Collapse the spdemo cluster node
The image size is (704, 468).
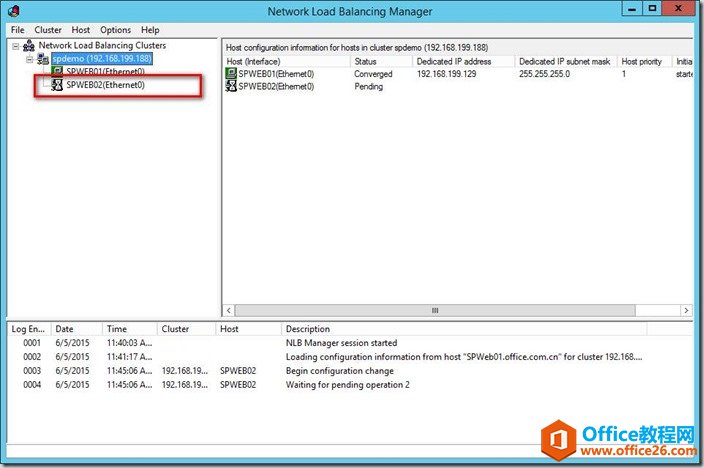pyautogui.click(x=29, y=59)
